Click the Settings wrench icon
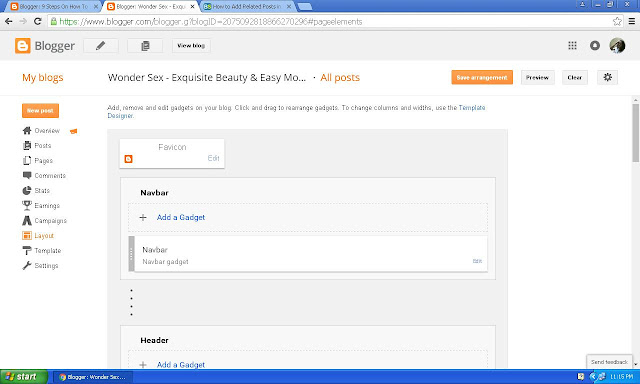The image size is (640, 384). pyautogui.click(x=27, y=266)
